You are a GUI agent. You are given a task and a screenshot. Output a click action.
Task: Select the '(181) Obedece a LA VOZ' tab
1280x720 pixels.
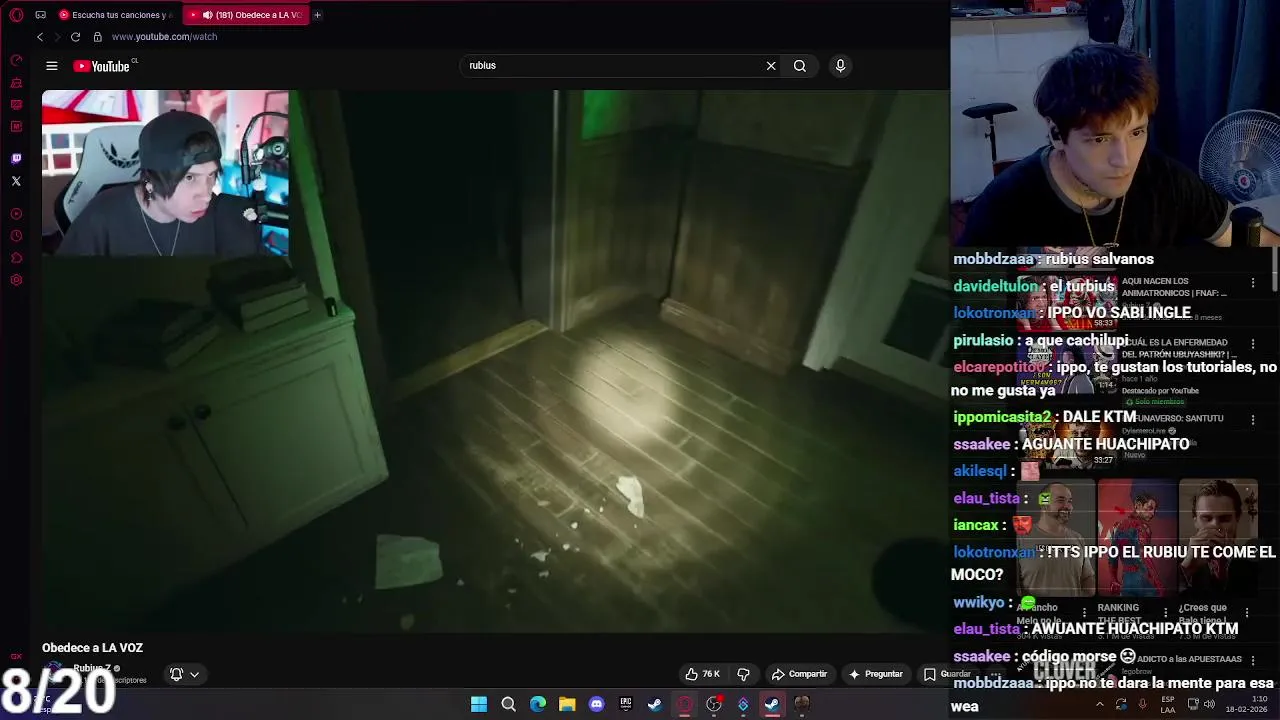pos(245,15)
